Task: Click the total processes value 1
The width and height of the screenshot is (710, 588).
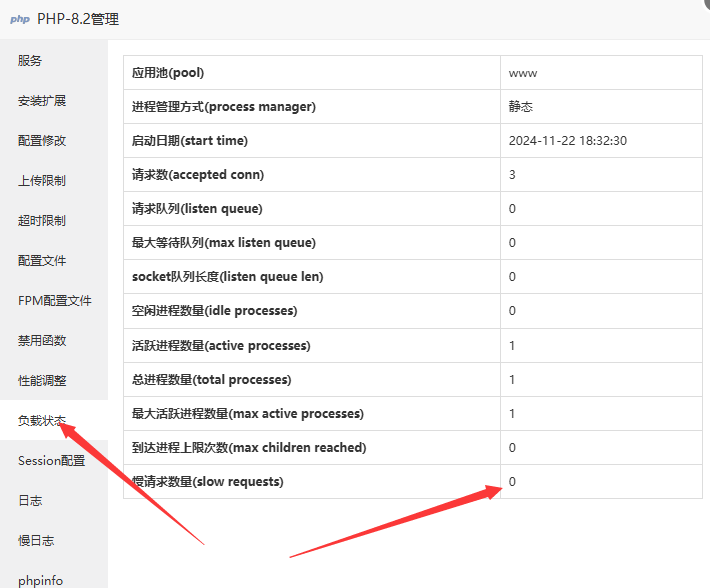Action: (512, 380)
